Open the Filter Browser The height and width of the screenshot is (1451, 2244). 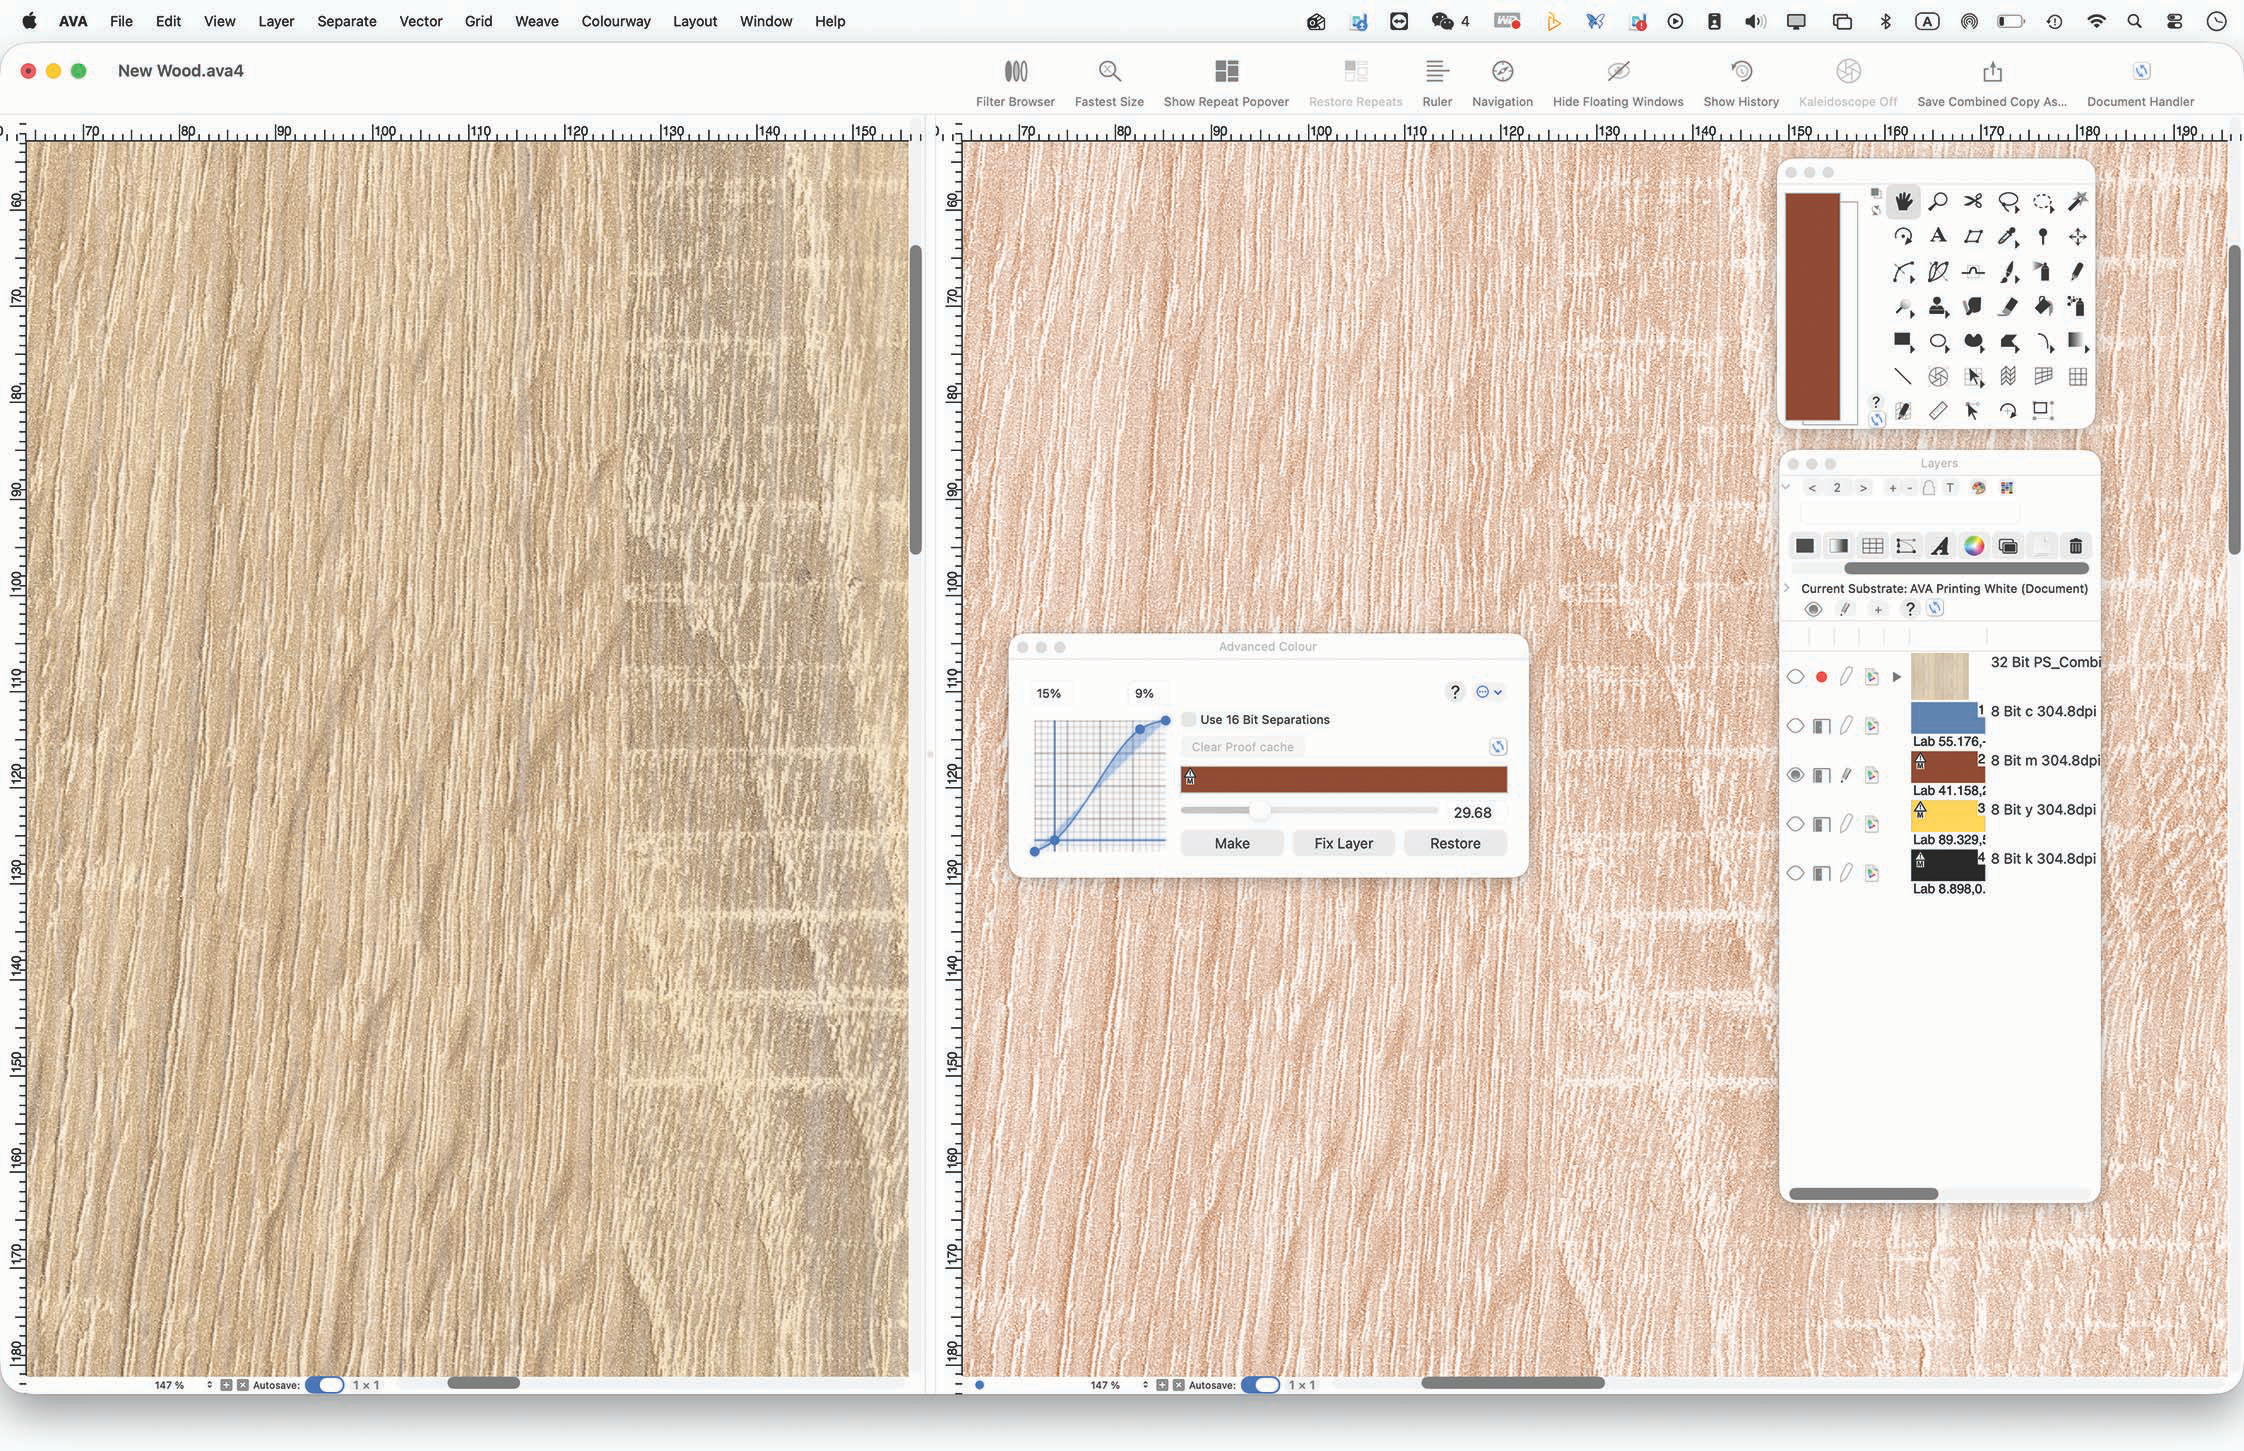pos(1015,82)
